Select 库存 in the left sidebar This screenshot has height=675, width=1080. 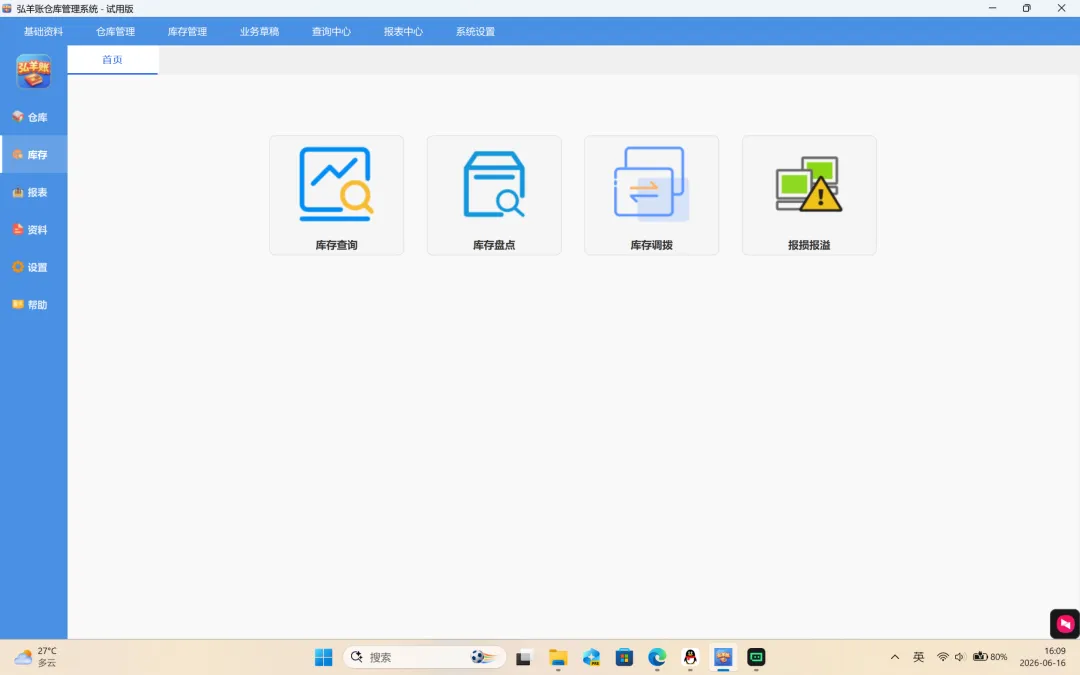coord(33,155)
